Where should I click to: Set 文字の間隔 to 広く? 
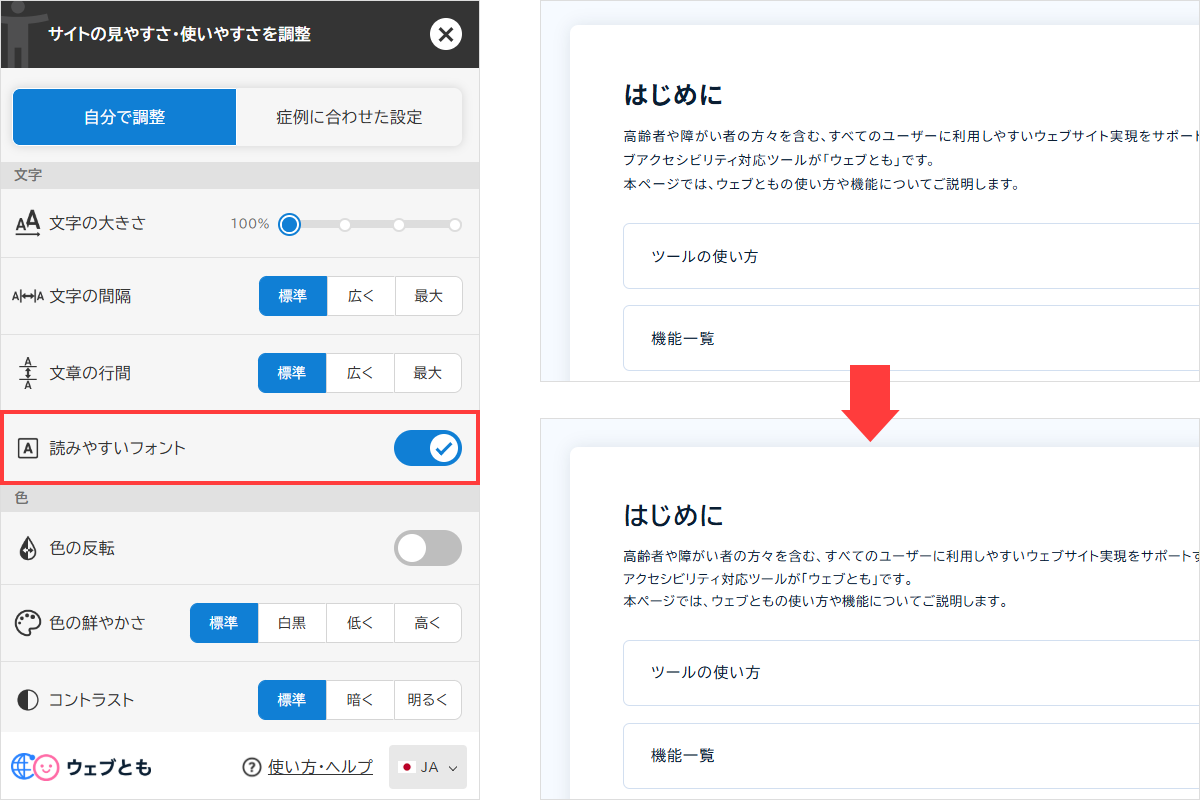(360, 296)
